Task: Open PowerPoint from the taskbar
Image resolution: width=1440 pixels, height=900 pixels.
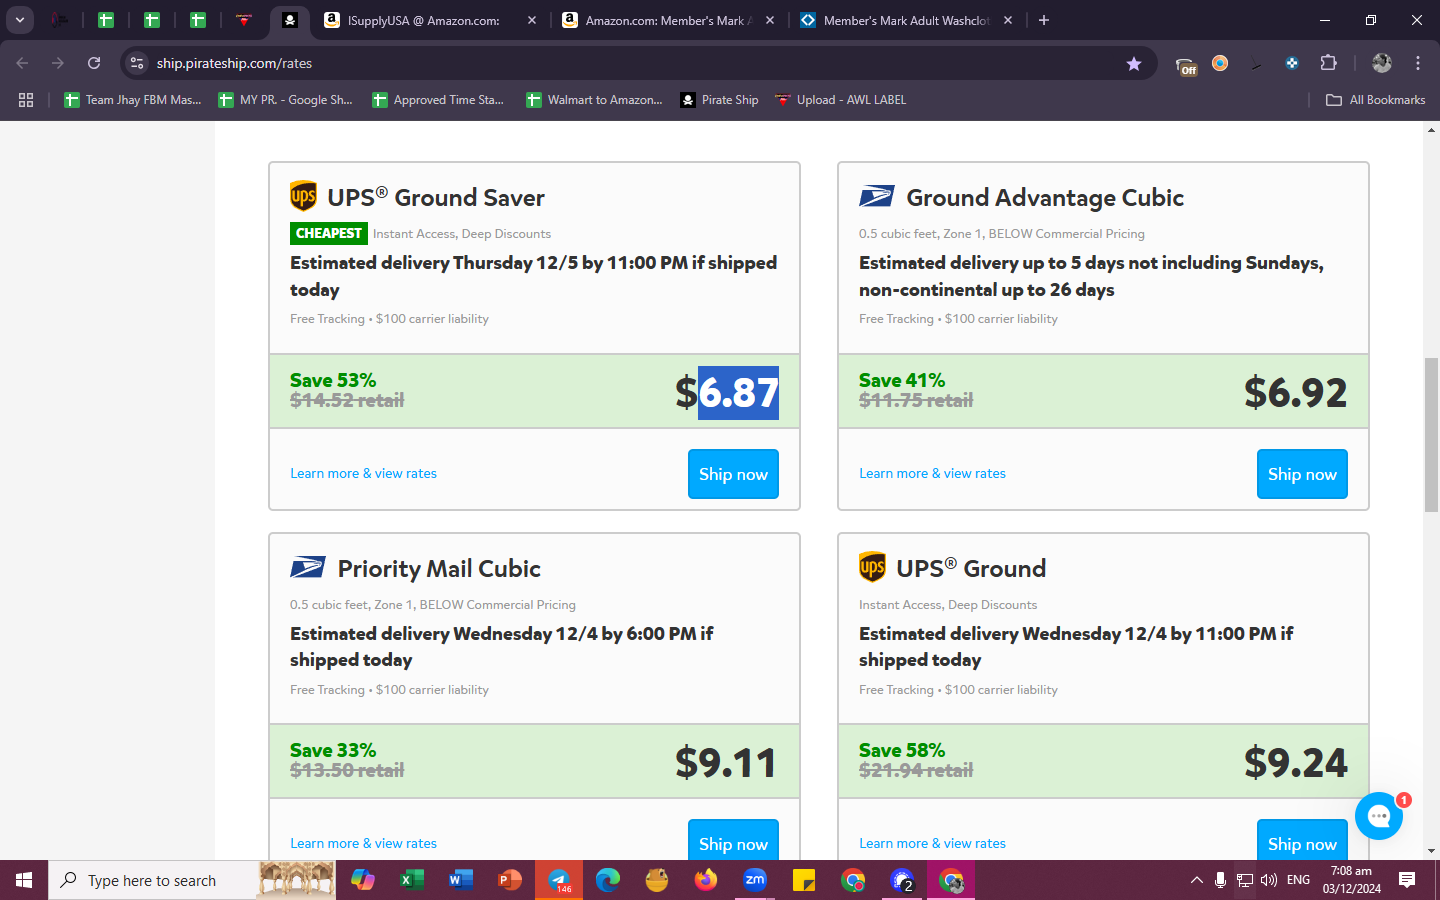Action: tap(509, 880)
